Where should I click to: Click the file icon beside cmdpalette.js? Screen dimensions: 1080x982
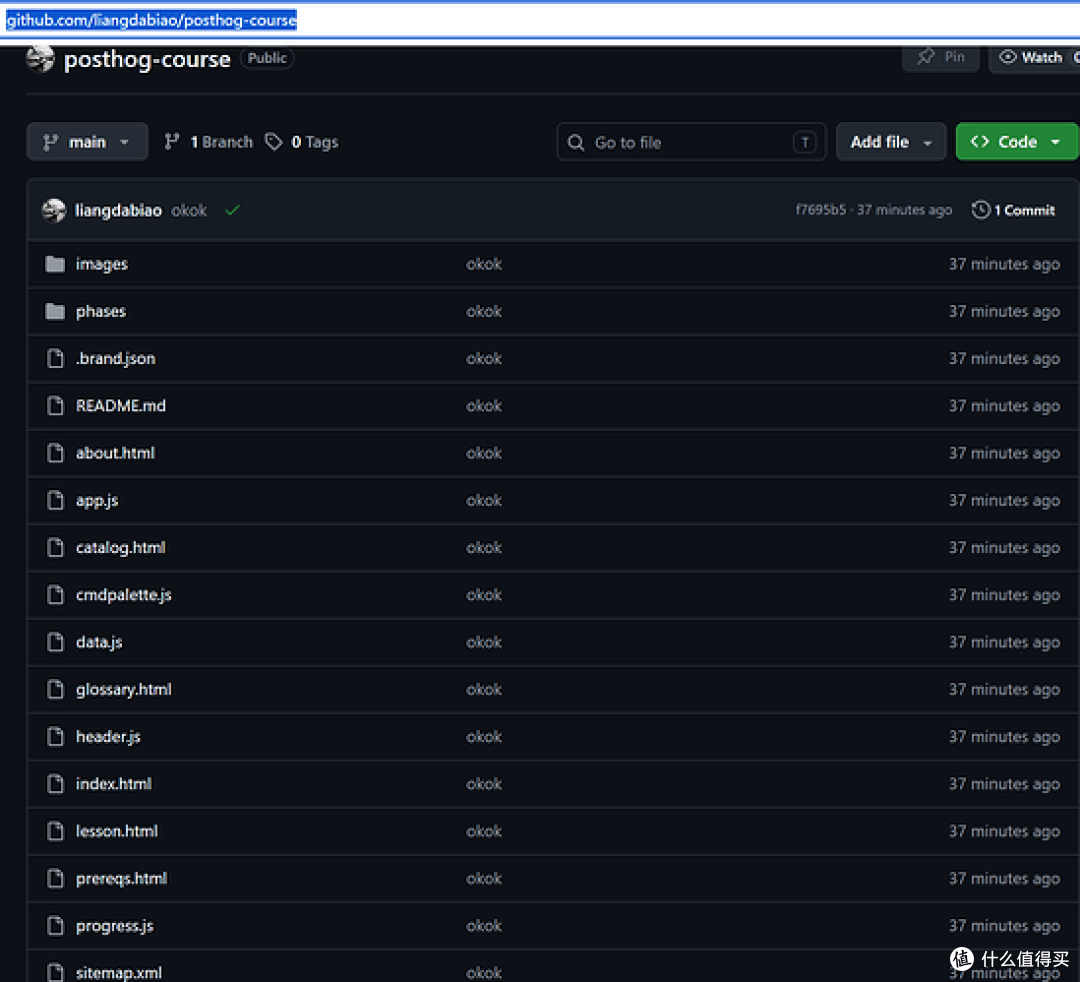[x=55, y=594]
